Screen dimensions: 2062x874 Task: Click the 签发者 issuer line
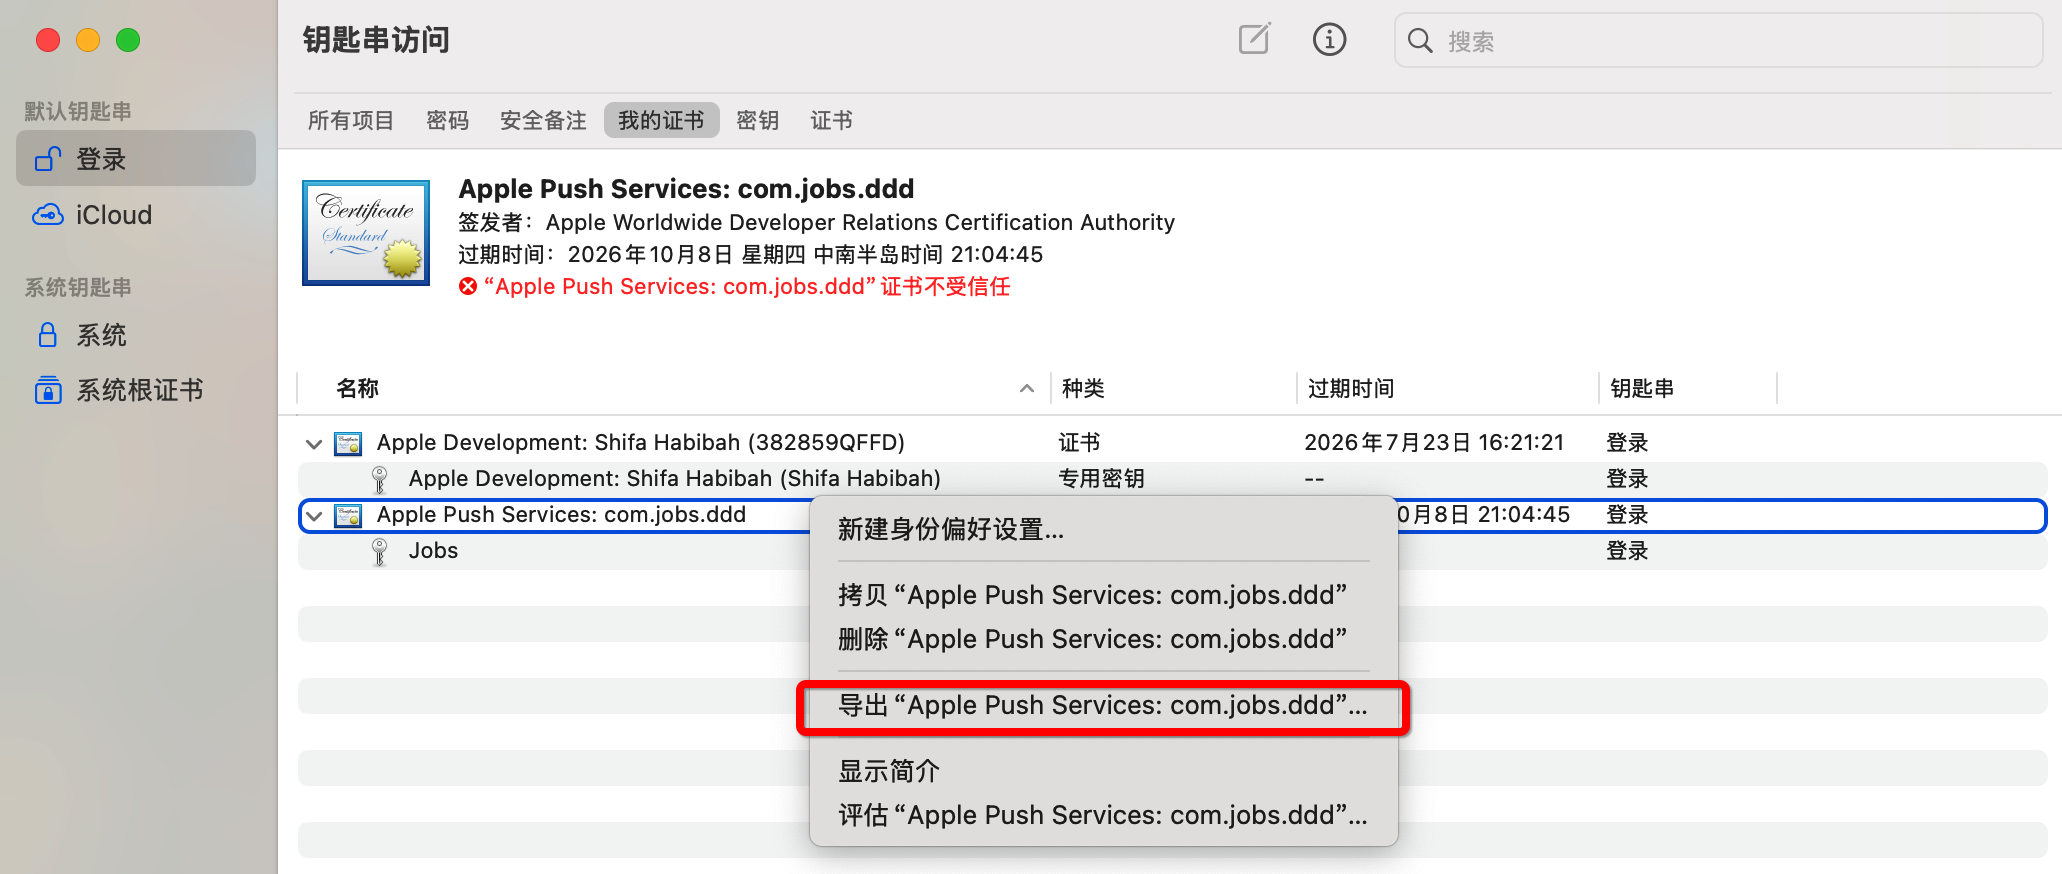[x=816, y=222]
